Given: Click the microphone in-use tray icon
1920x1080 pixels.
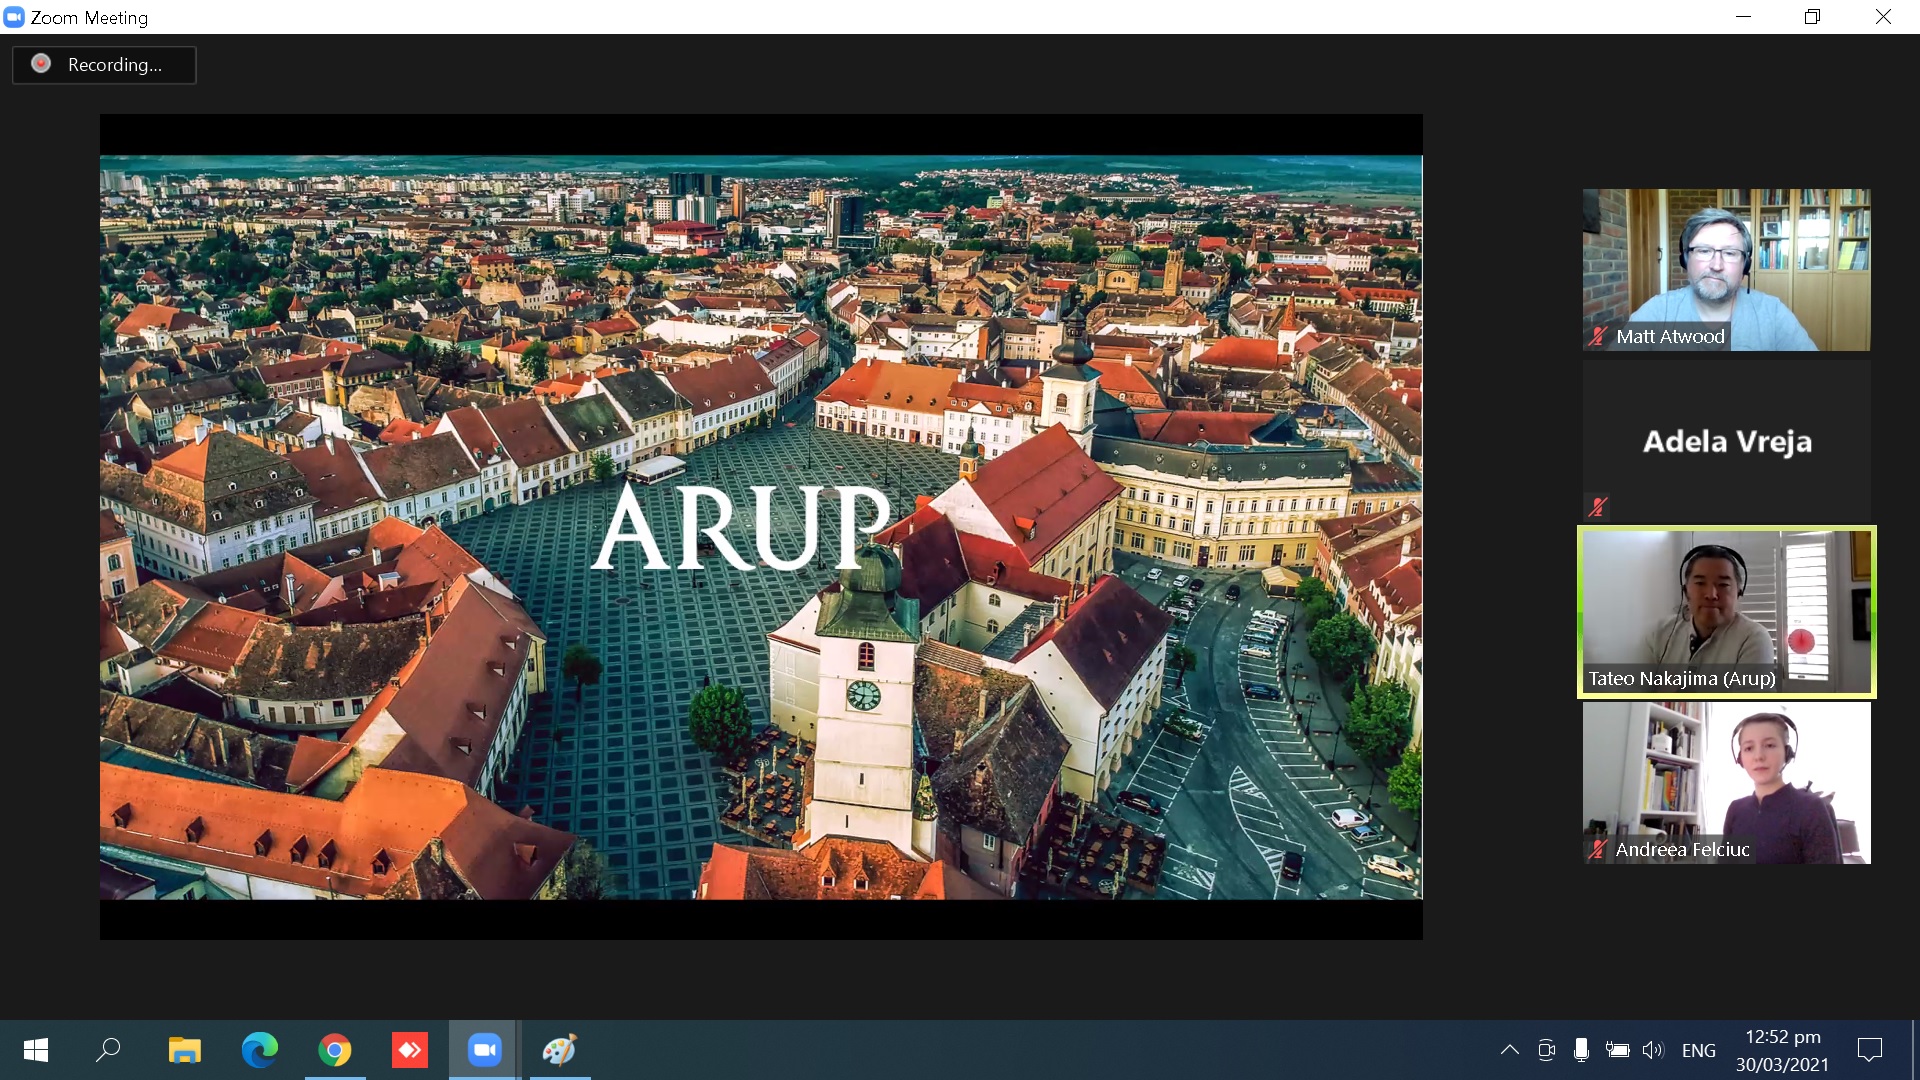Looking at the screenshot, I should tap(1581, 1050).
